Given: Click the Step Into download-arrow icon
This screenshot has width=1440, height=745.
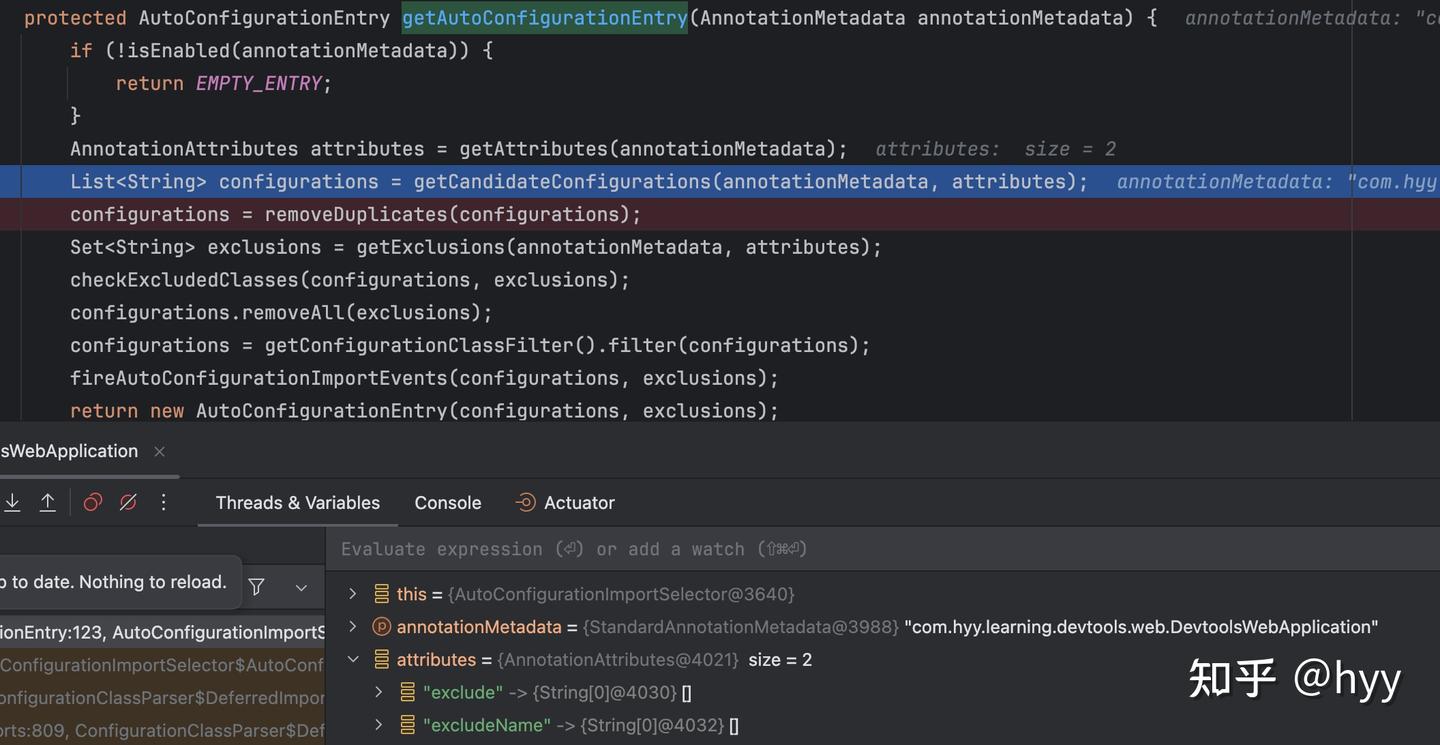Looking at the screenshot, I should click(x=12, y=503).
